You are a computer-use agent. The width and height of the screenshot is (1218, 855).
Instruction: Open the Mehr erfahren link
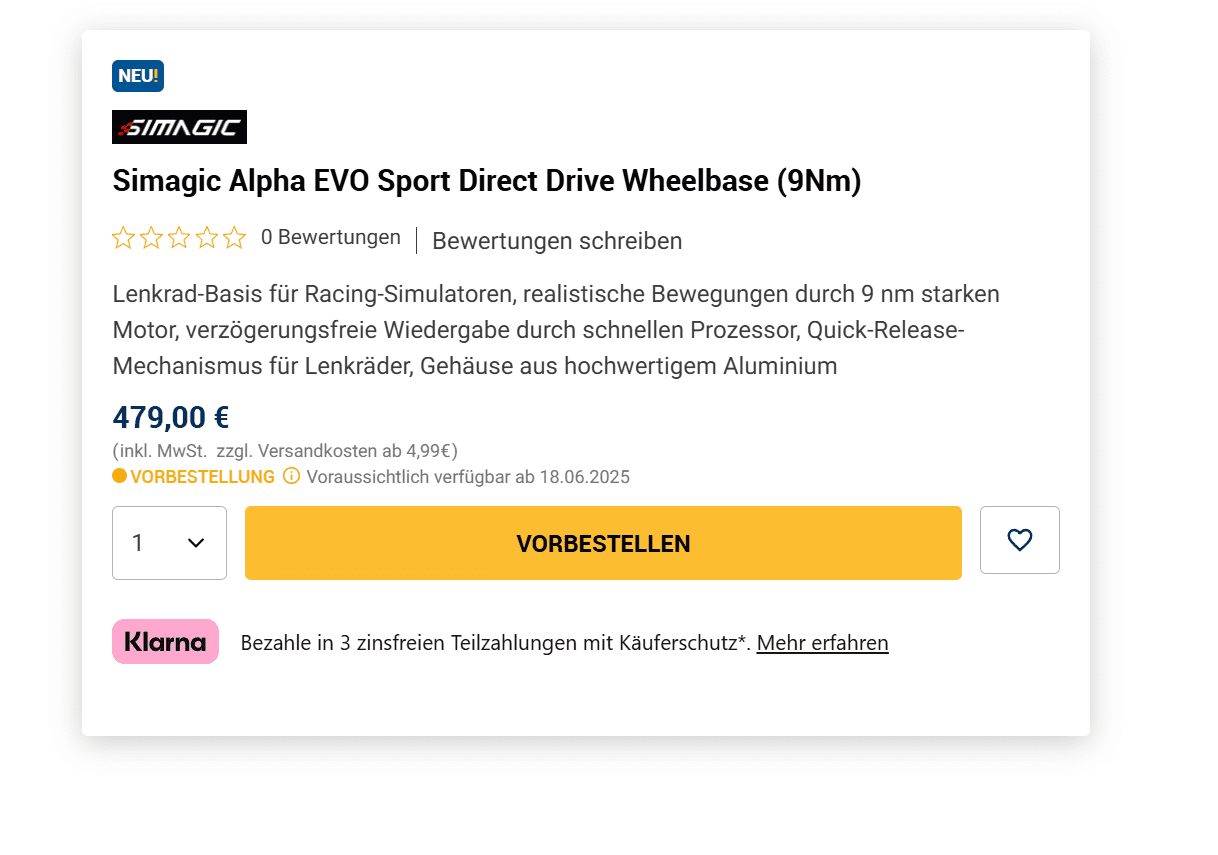pyautogui.click(x=822, y=643)
